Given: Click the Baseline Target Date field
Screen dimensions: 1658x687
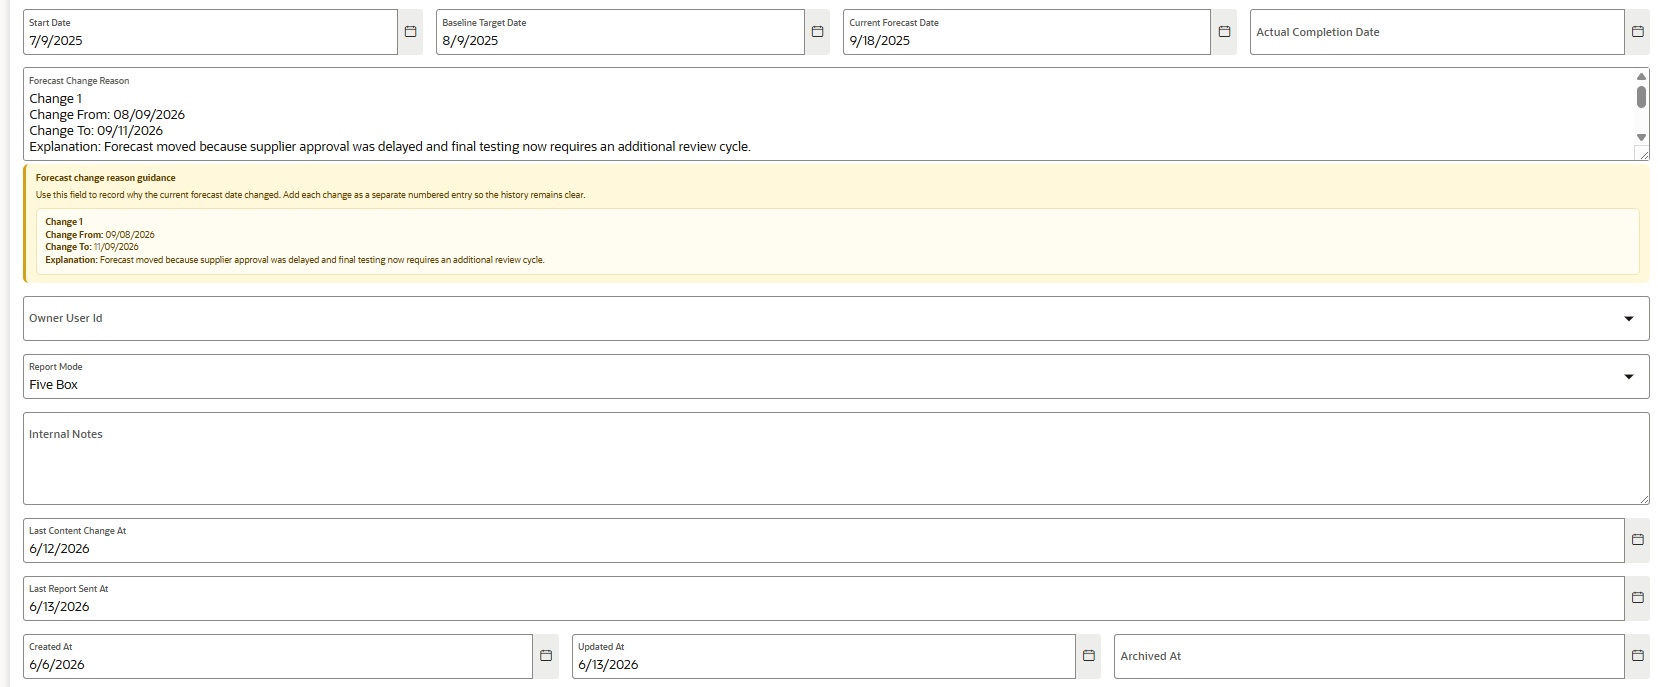Looking at the screenshot, I should [620, 32].
